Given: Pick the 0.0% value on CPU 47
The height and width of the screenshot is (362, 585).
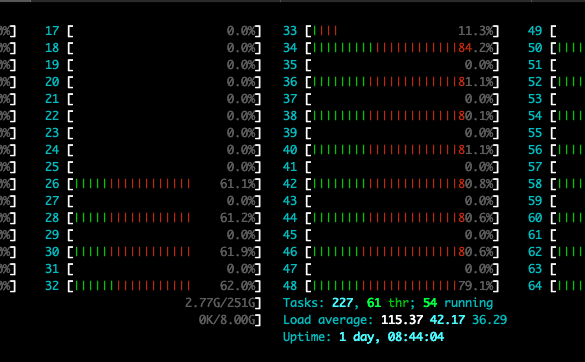Looking at the screenshot, I should click(479, 269).
